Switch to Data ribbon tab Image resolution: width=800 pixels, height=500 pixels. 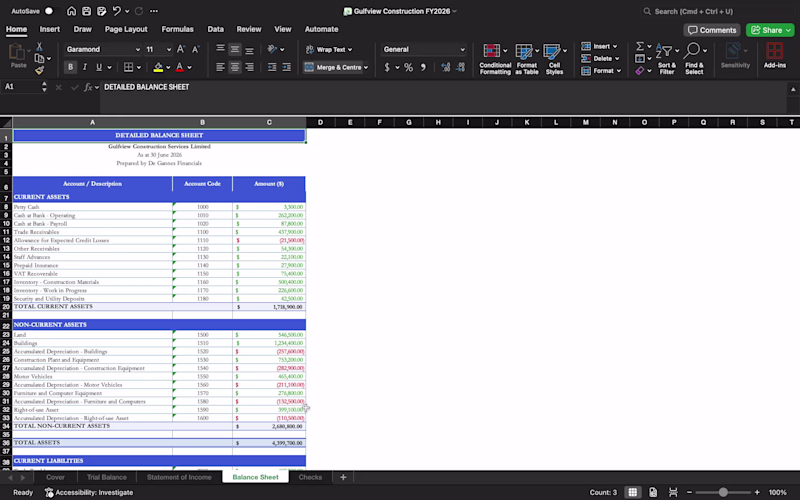[215, 29]
